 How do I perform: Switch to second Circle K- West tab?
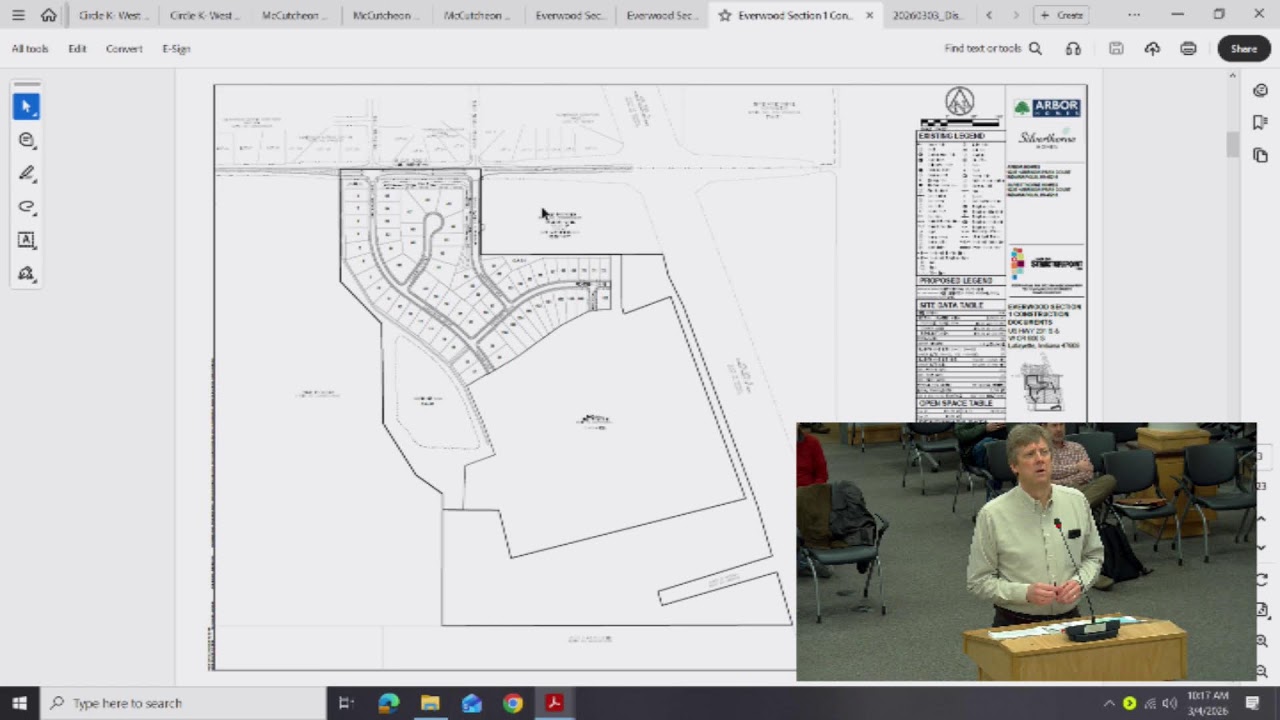click(x=205, y=15)
